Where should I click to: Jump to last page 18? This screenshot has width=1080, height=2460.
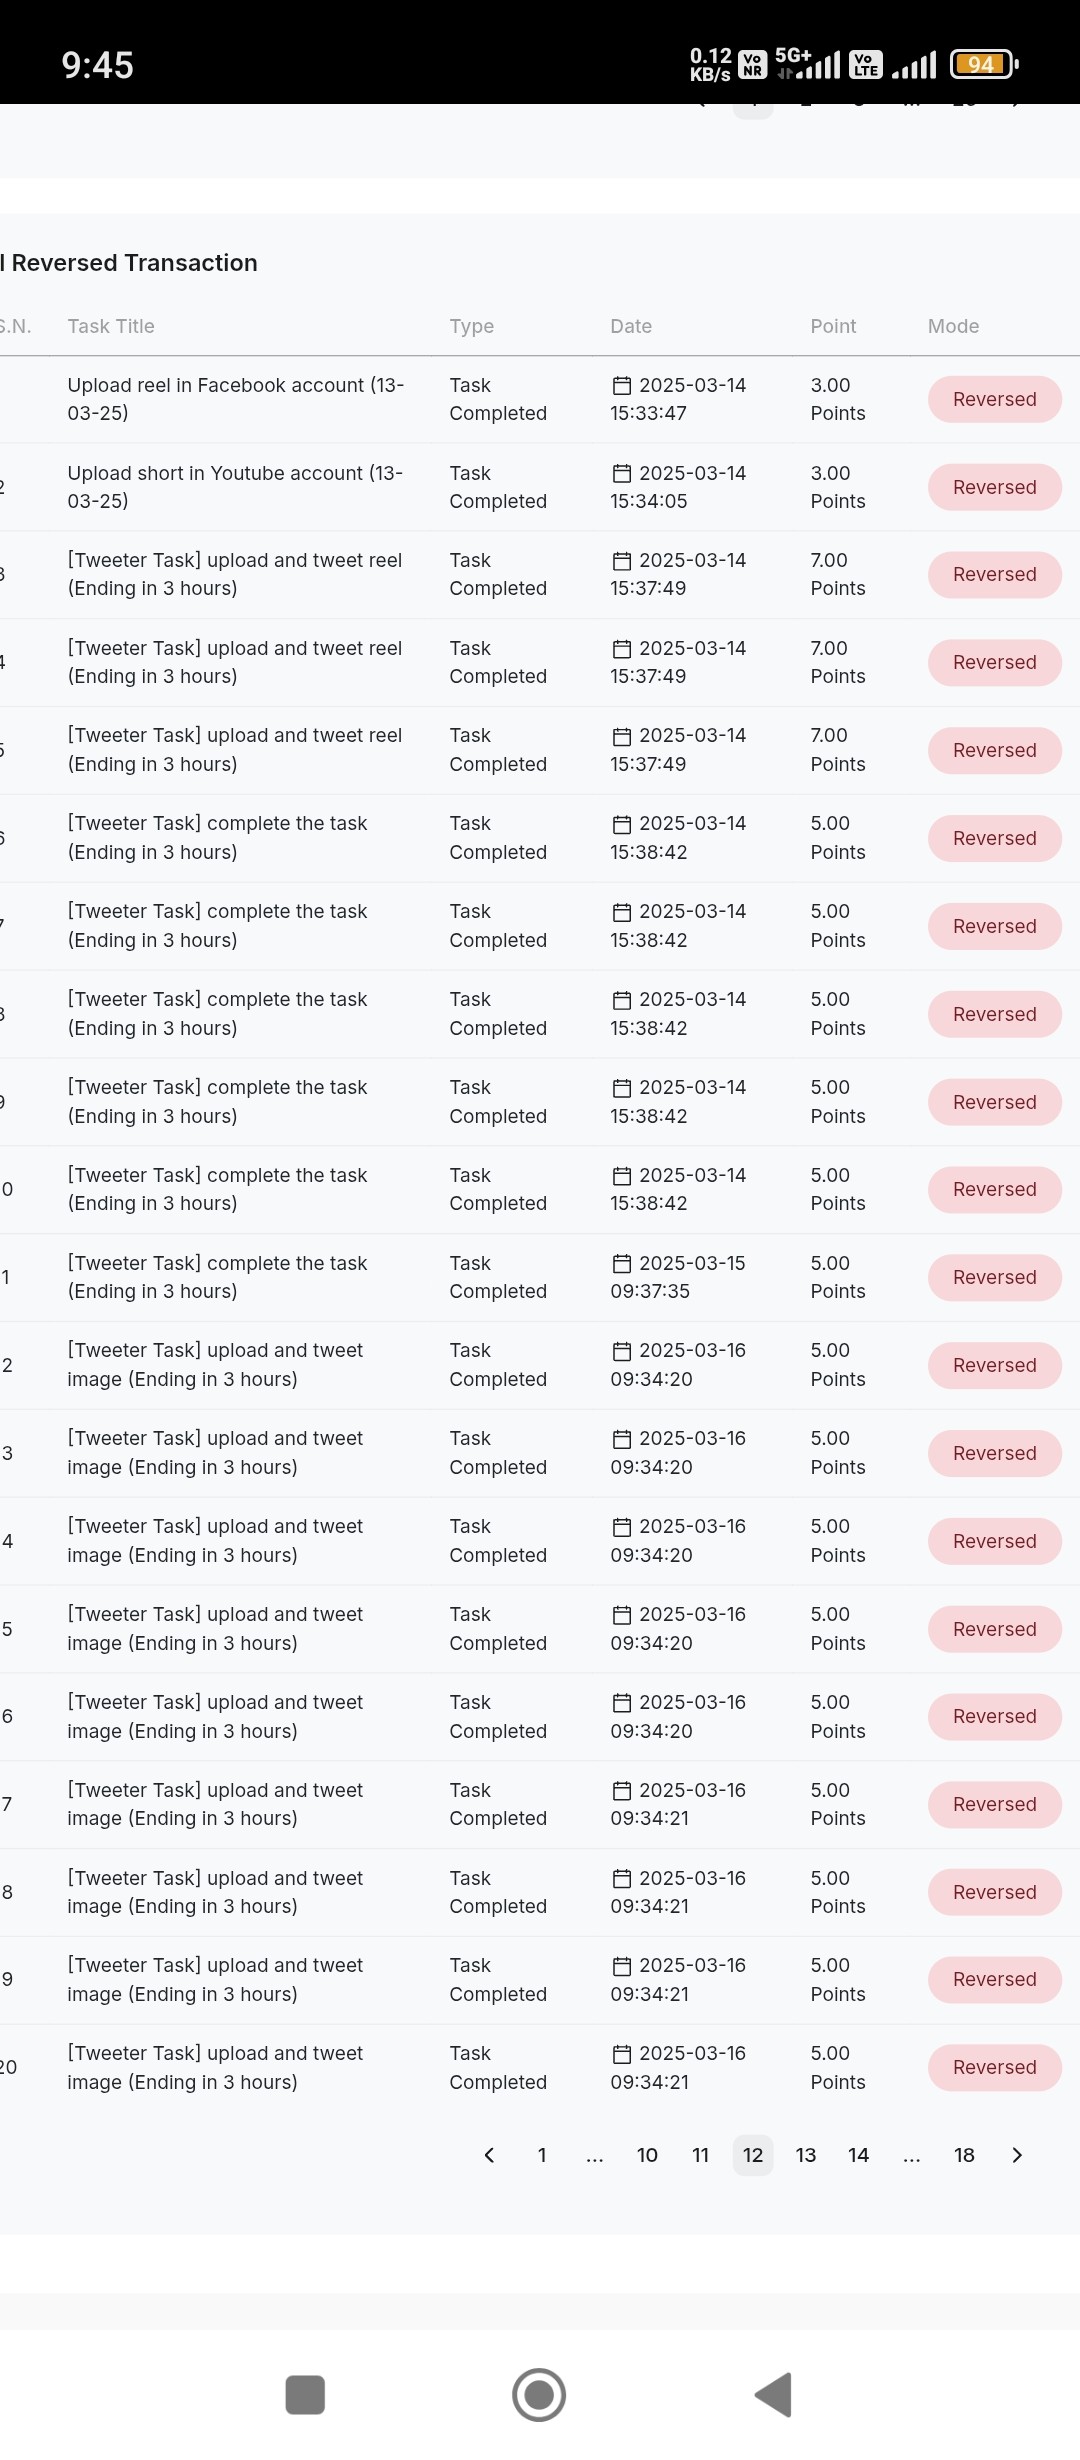click(x=964, y=2155)
